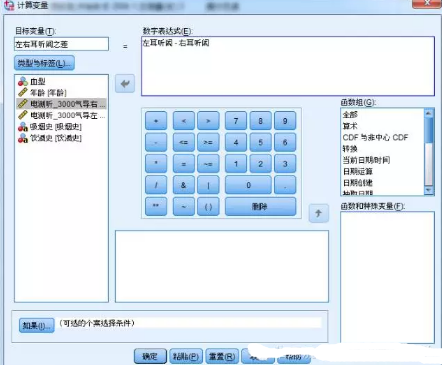Click the parentheses ( ) keypad button
Viewport: 442px width, 365px height.
pos(208,206)
